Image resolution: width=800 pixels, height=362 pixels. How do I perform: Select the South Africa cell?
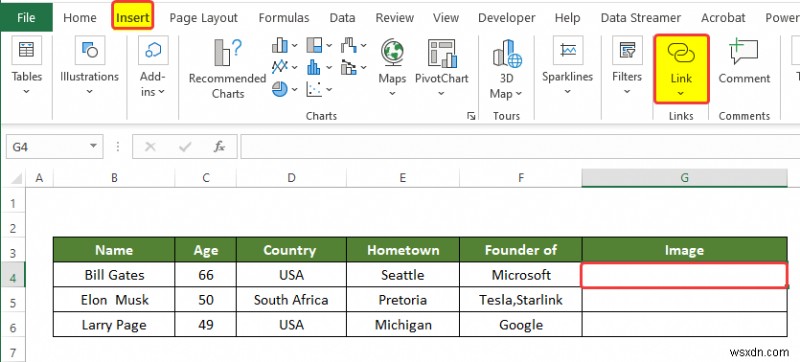pyautogui.click(x=291, y=300)
